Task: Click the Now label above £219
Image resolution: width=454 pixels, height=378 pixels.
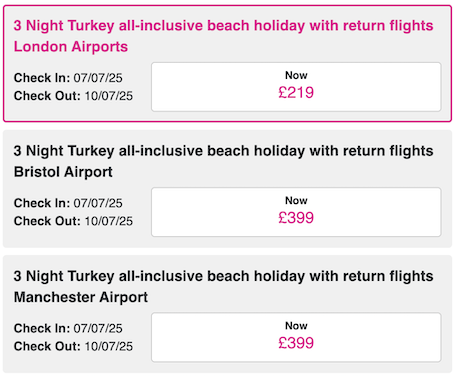Action: coord(296,75)
